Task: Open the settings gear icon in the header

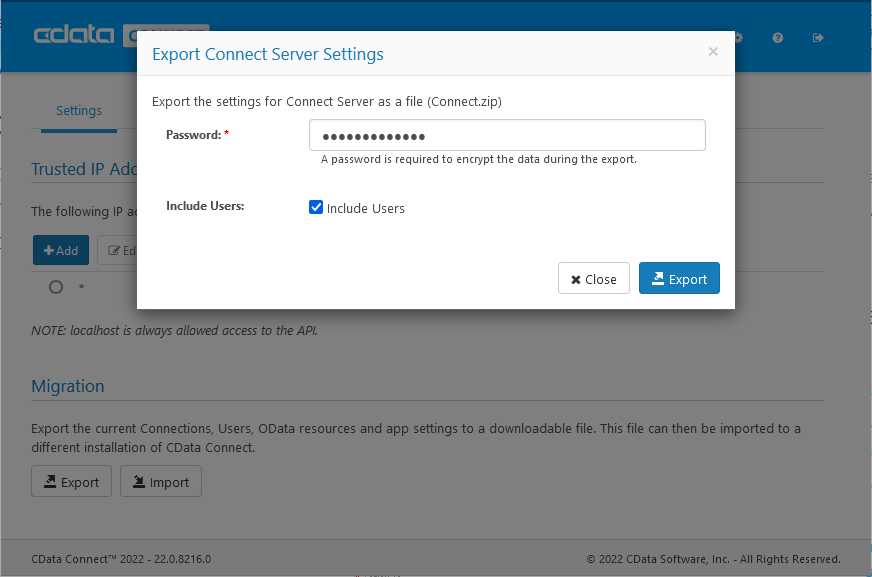Action: (x=737, y=37)
